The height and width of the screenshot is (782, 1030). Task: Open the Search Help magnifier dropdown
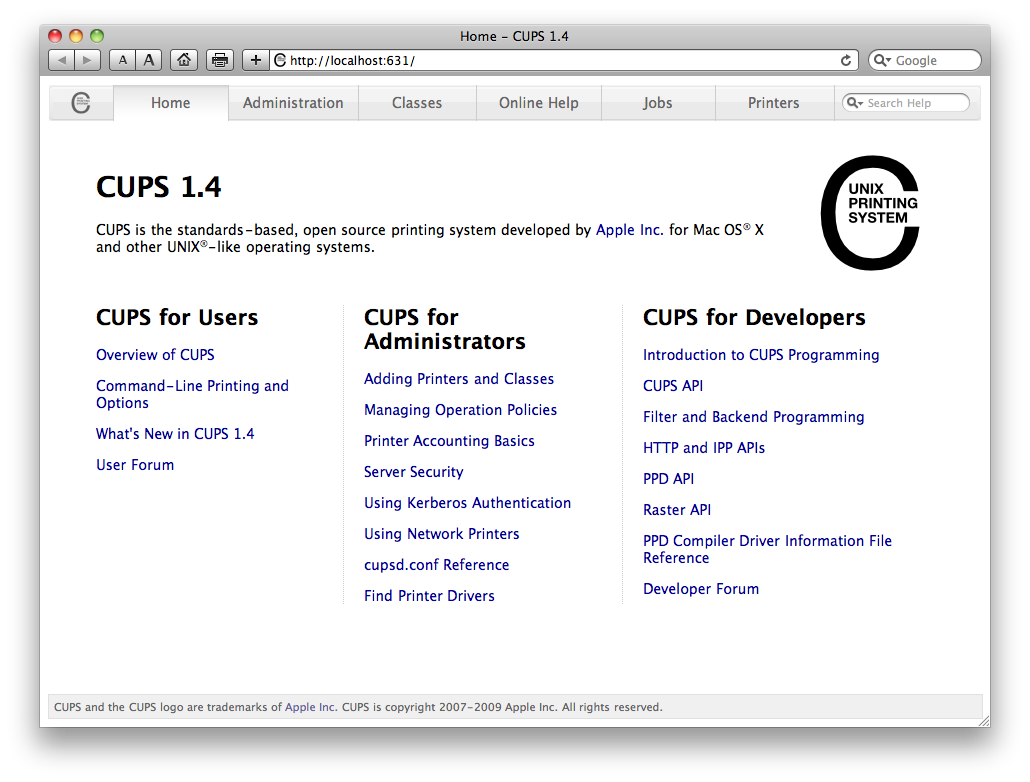coord(854,103)
